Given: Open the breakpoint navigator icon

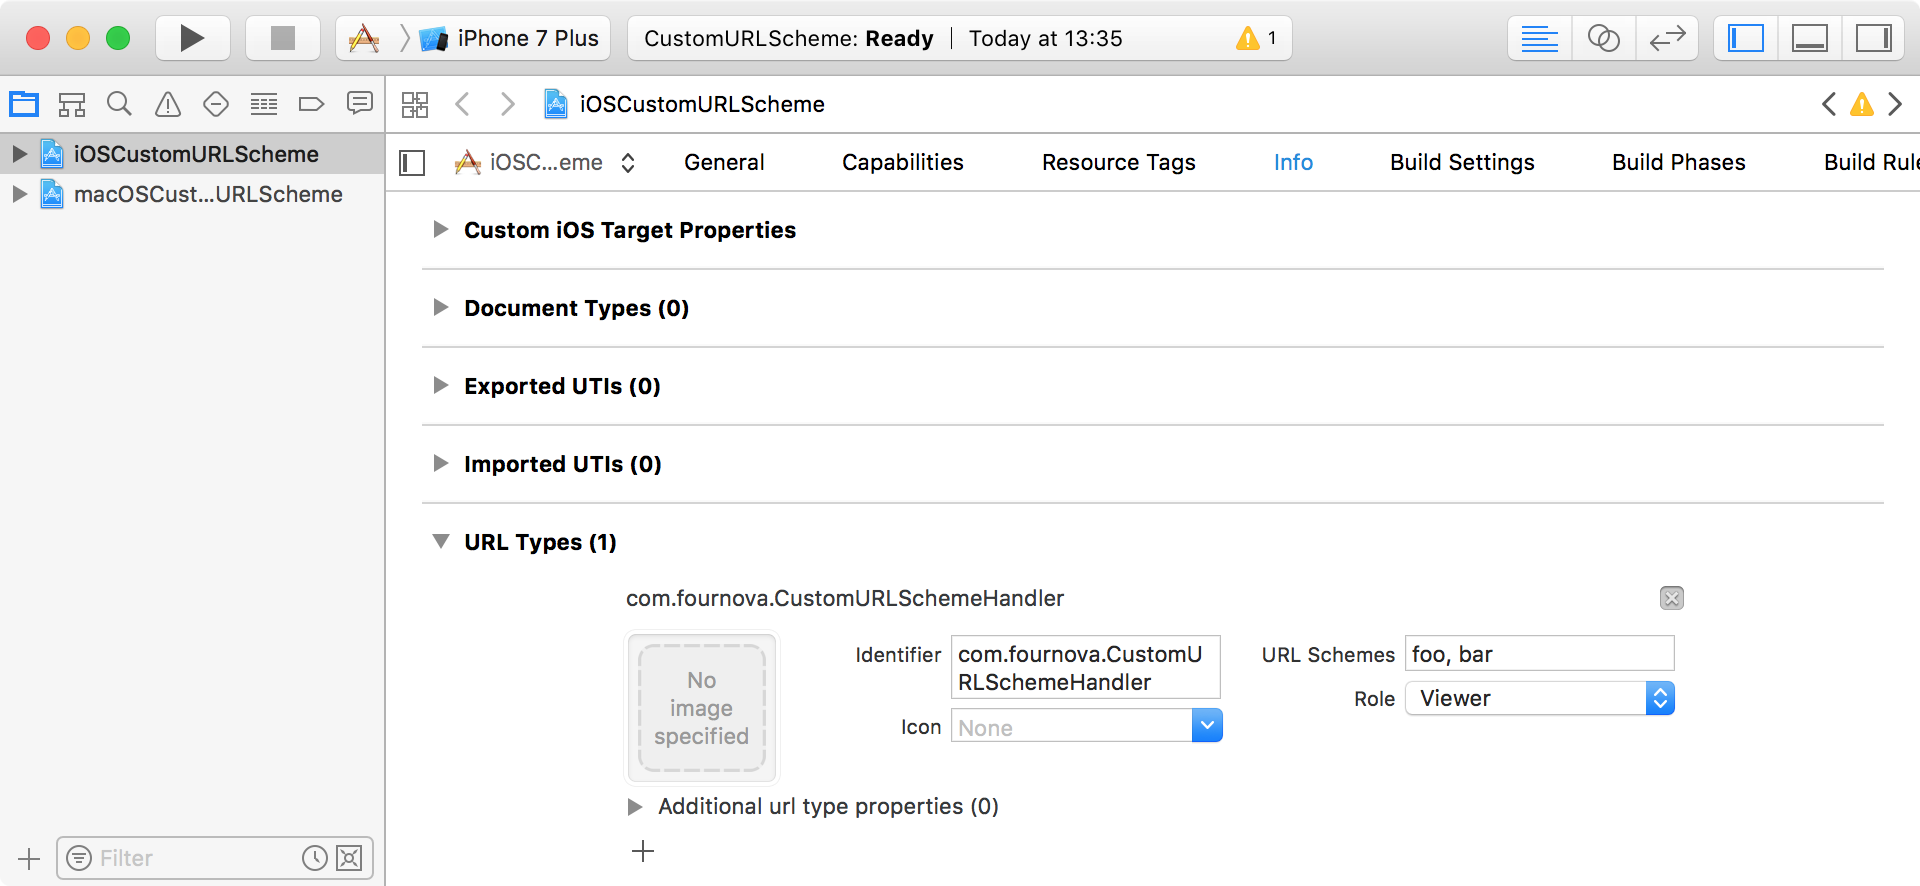Looking at the screenshot, I should 312,104.
